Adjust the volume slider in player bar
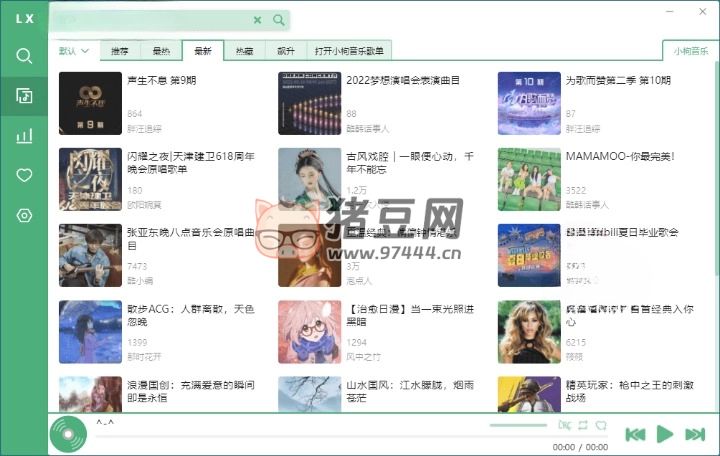This screenshot has height=456, width=720. (518, 426)
